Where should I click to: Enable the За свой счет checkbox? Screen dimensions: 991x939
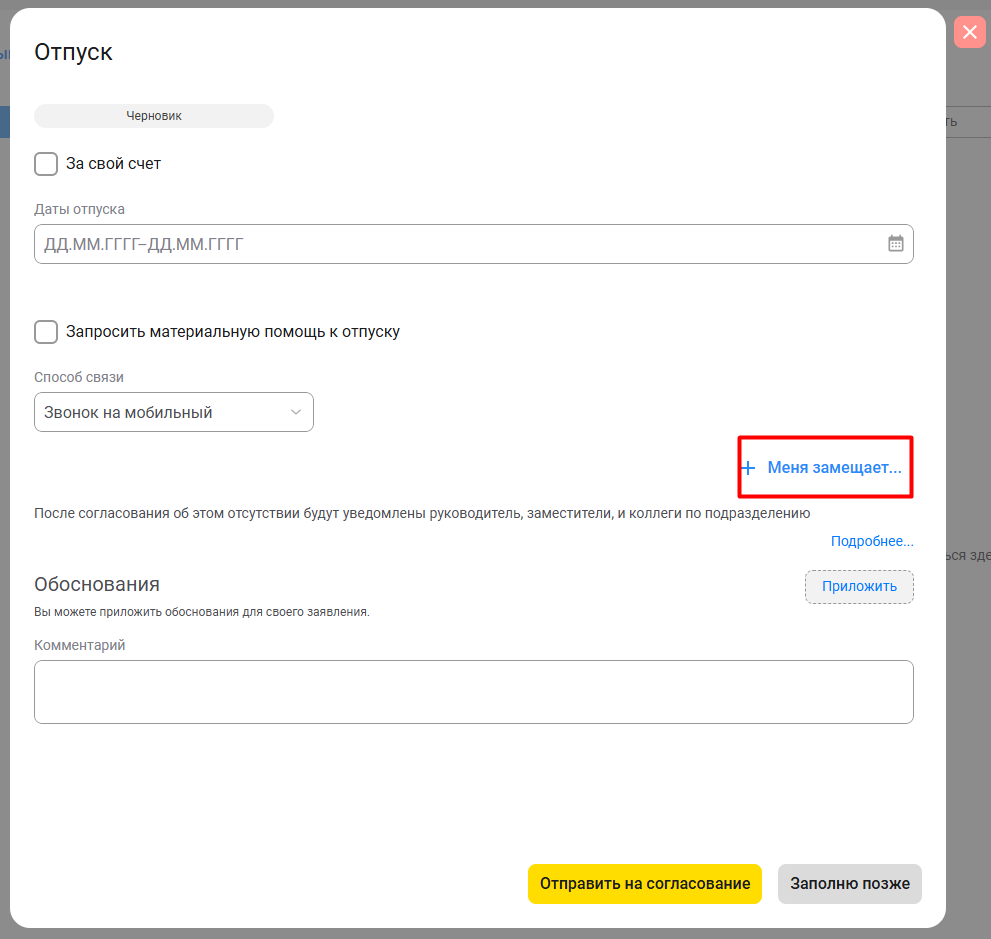coord(46,164)
